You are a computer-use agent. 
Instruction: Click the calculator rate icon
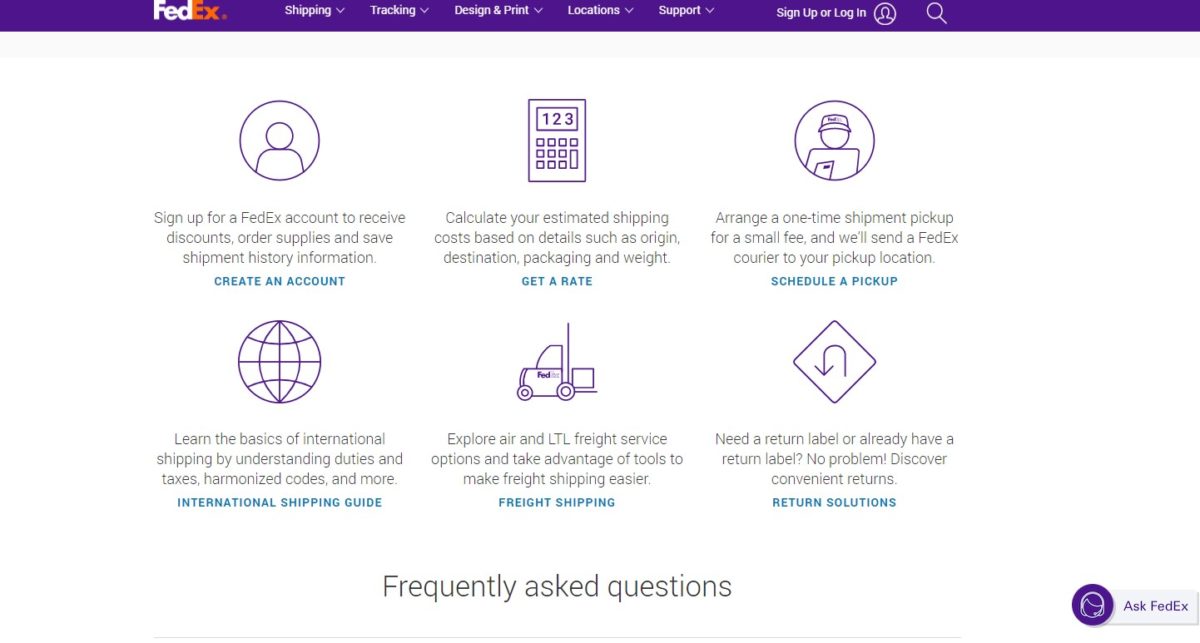pyautogui.click(x=557, y=141)
